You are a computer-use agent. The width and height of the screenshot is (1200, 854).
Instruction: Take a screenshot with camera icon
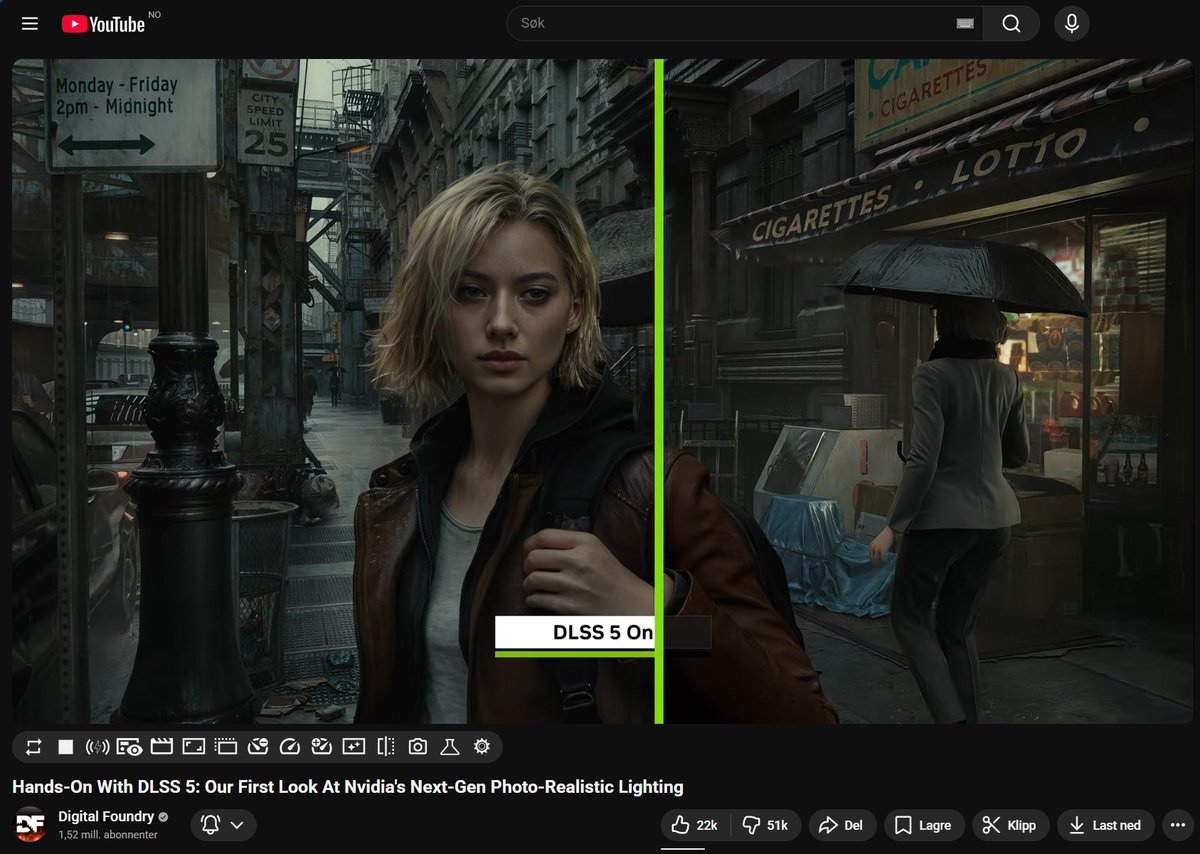click(x=418, y=747)
